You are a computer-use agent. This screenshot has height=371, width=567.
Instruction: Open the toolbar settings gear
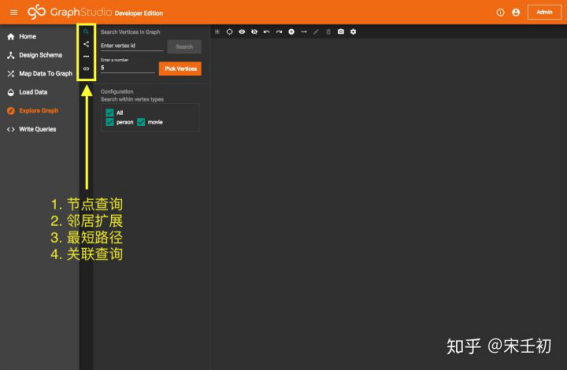(353, 32)
